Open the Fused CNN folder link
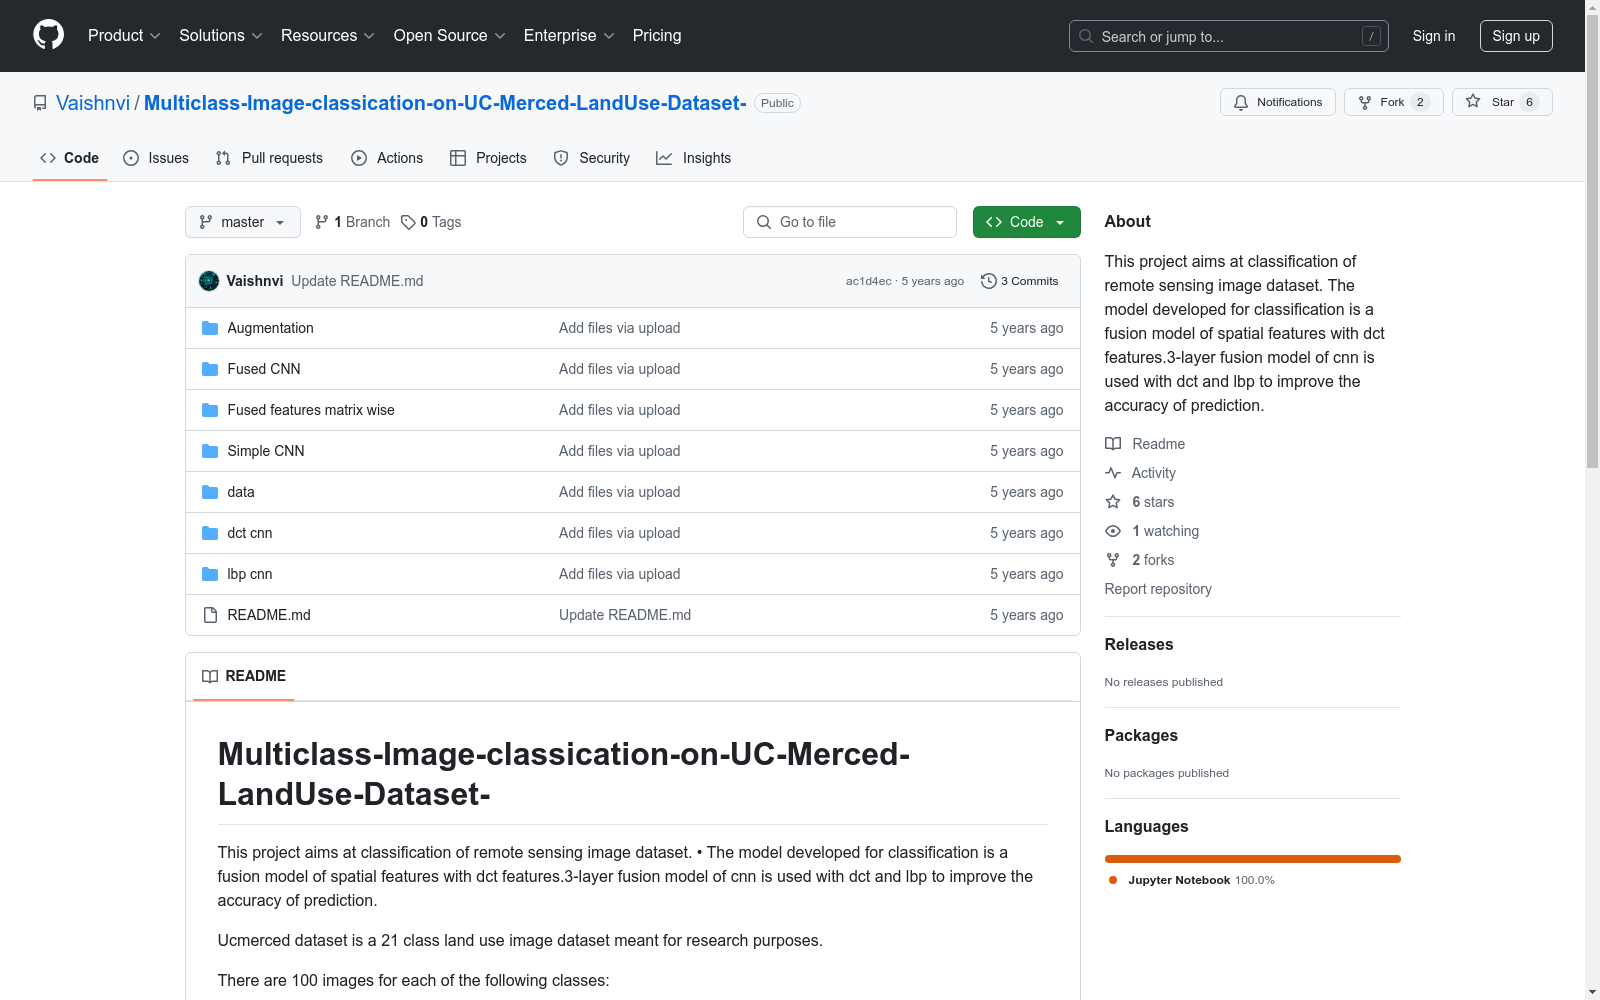 [264, 369]
